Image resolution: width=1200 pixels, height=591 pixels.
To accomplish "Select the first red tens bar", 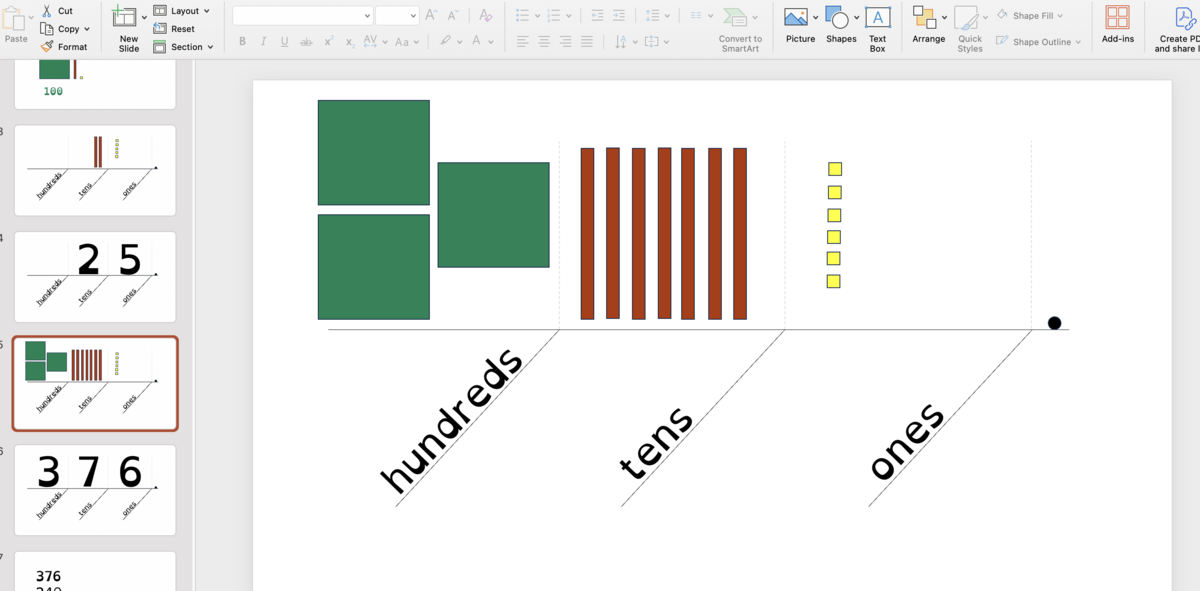I will 587,233.
